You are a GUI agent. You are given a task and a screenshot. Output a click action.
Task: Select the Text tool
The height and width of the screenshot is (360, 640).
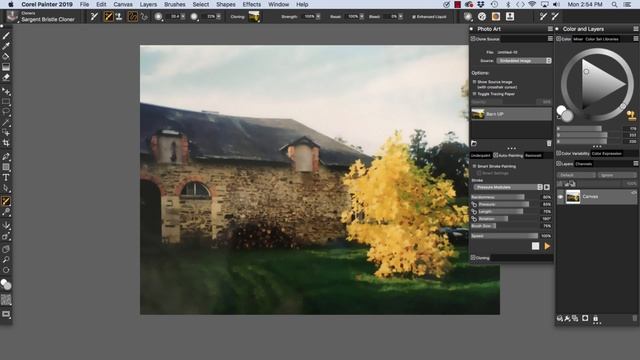point(6,178)
